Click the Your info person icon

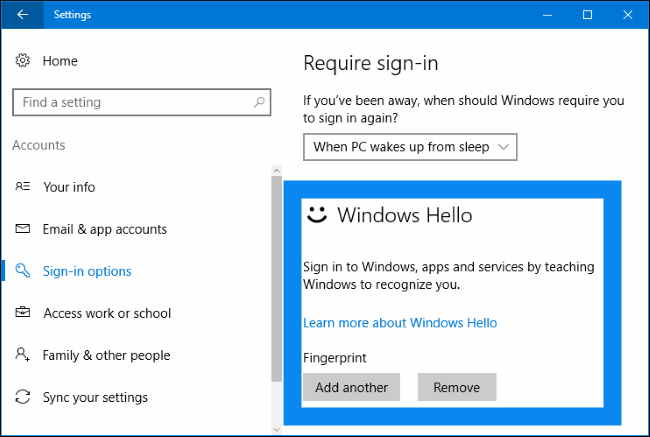tap(23, 187)
